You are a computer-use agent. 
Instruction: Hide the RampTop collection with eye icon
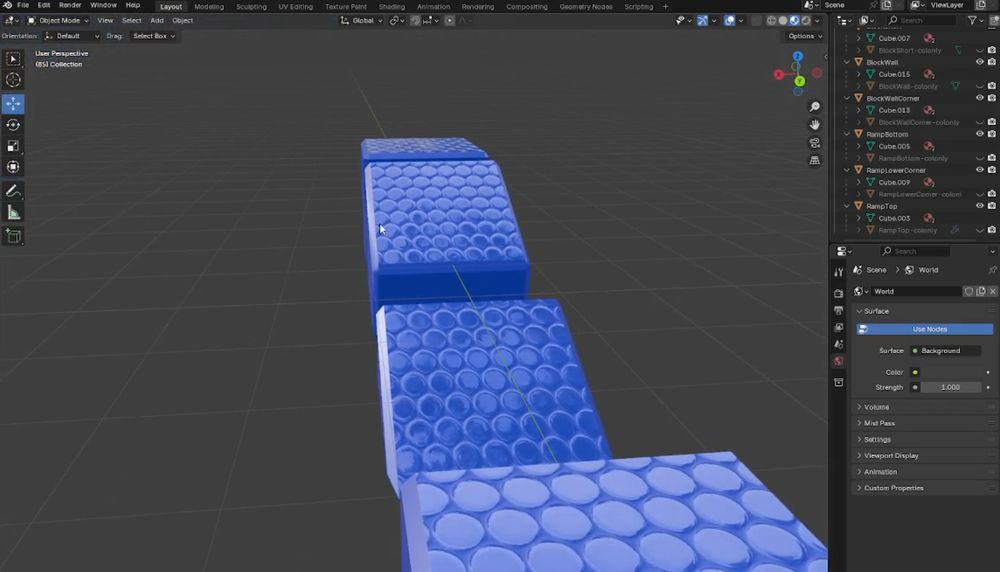[x=980, y=206]
